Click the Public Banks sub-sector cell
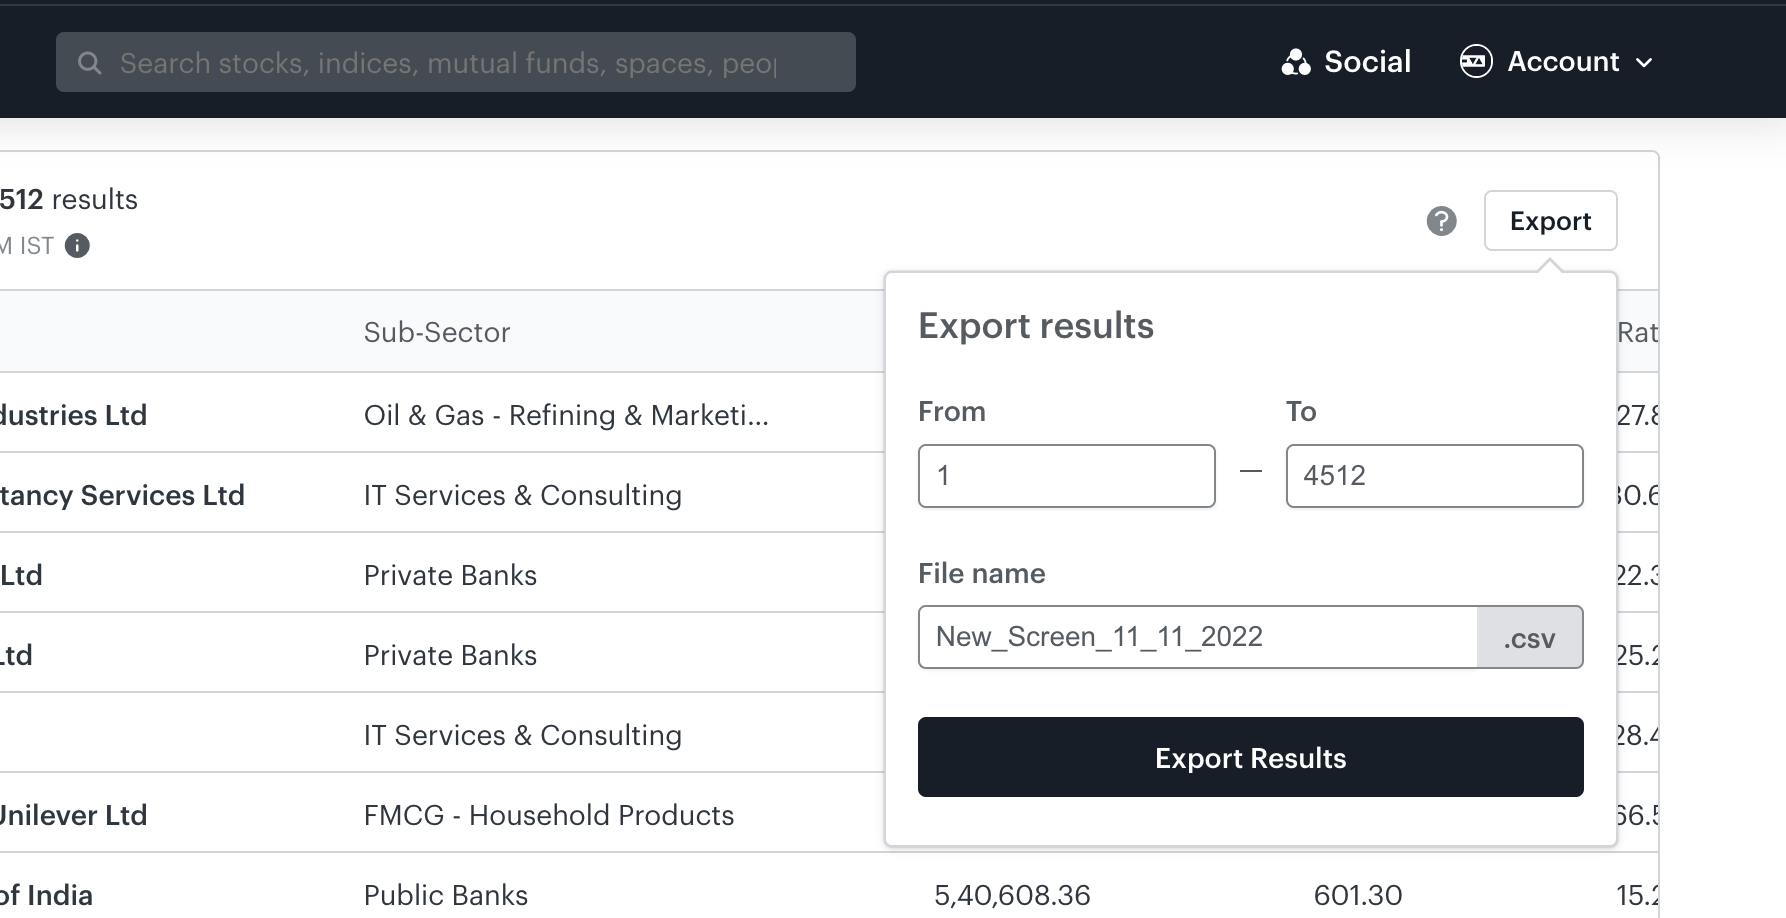 (446, 895)
